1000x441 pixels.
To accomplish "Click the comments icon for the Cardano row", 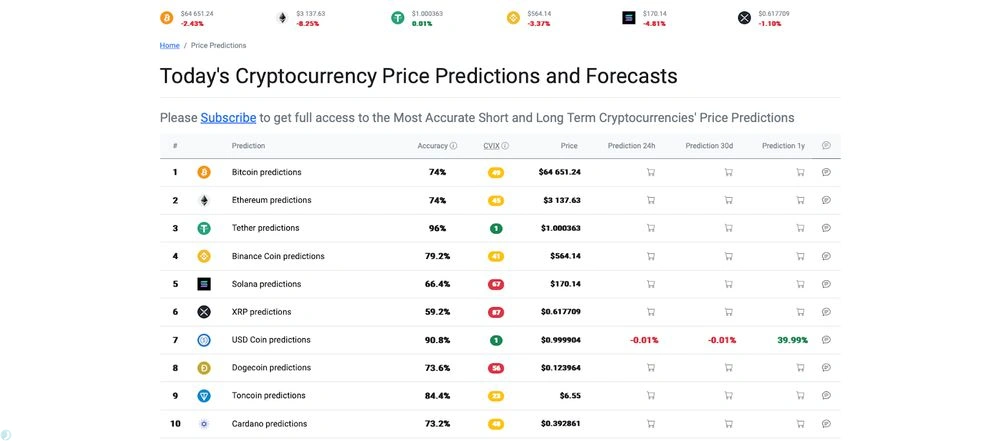I will [826, 424].
